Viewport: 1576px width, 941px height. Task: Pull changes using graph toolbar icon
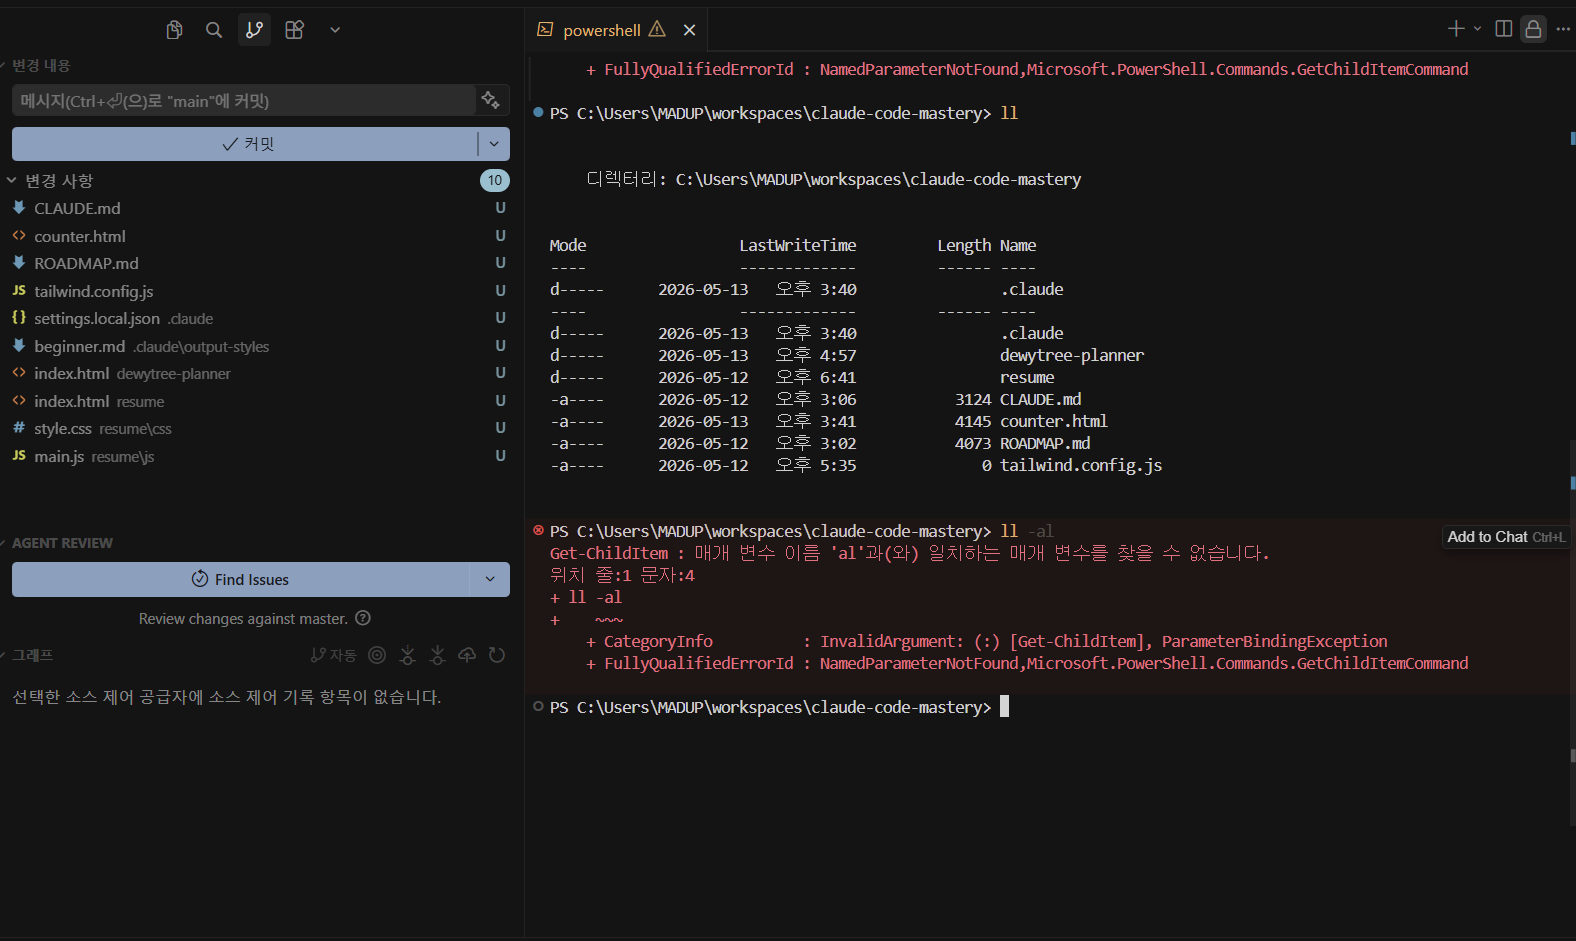[437, 655]
